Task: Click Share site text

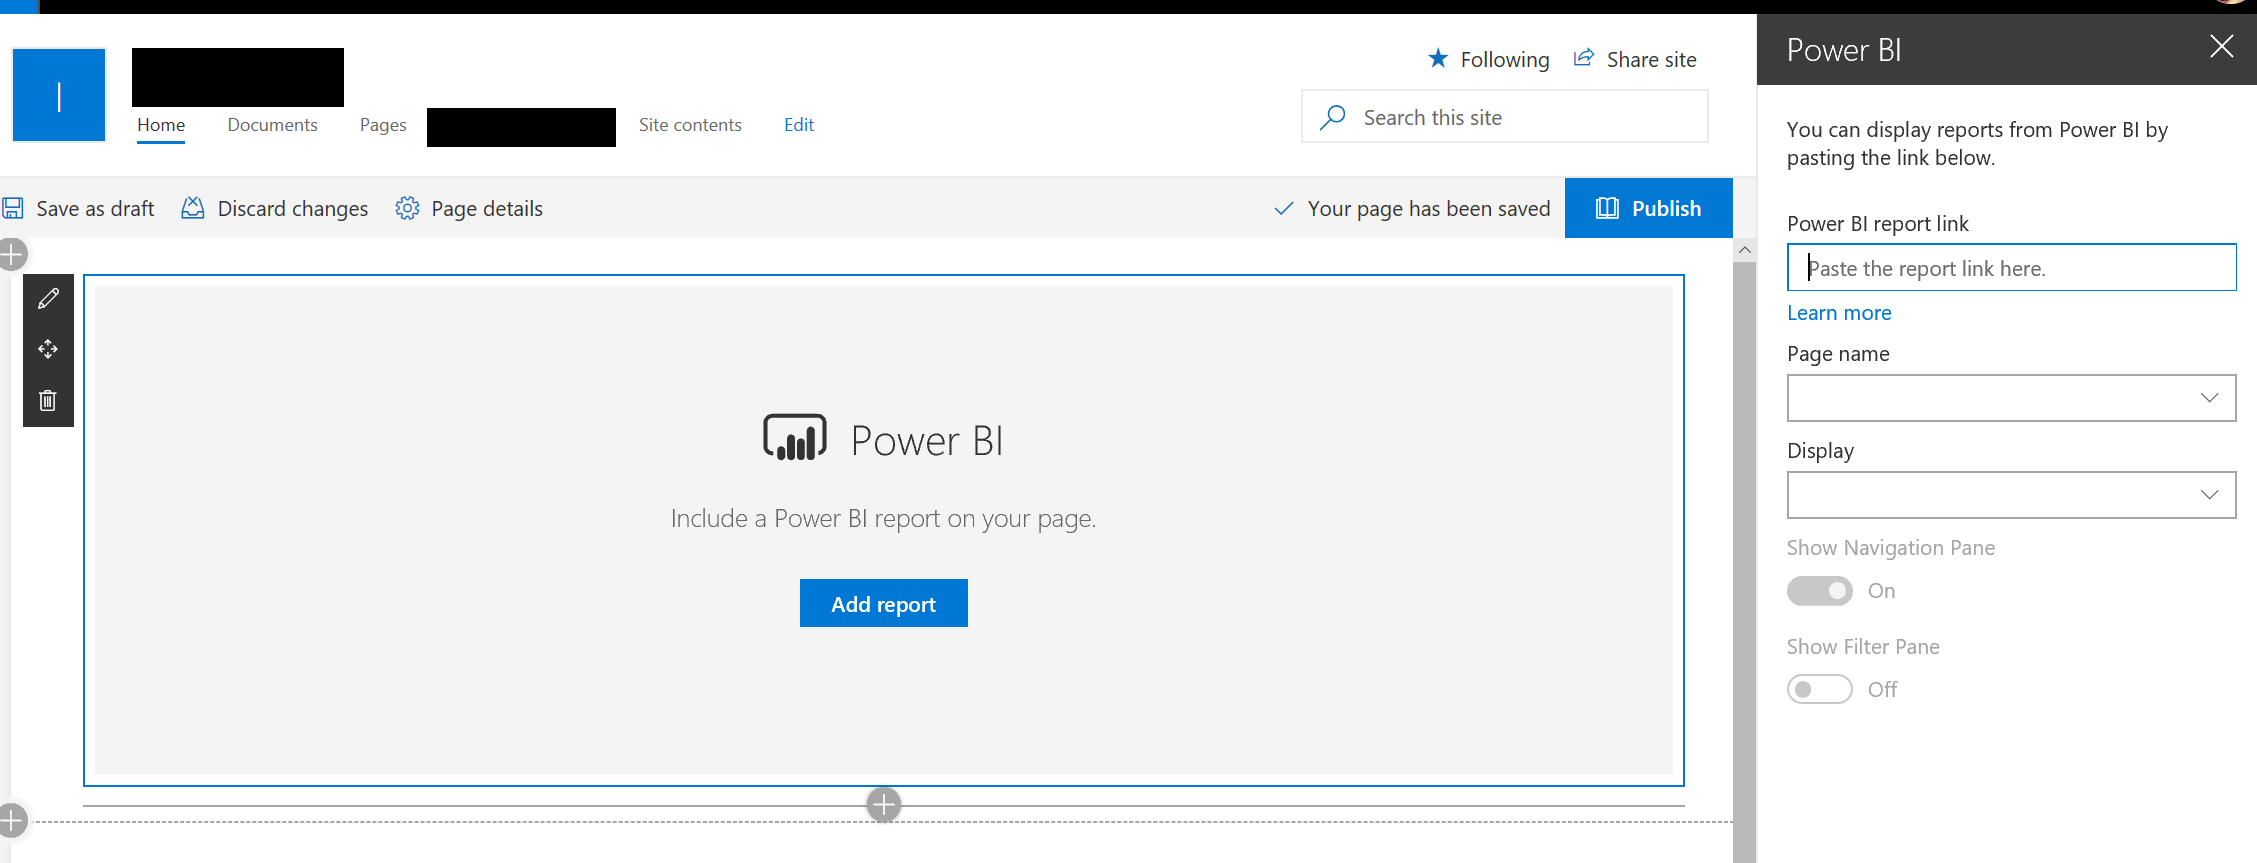Action: (x=1652, y=60)
